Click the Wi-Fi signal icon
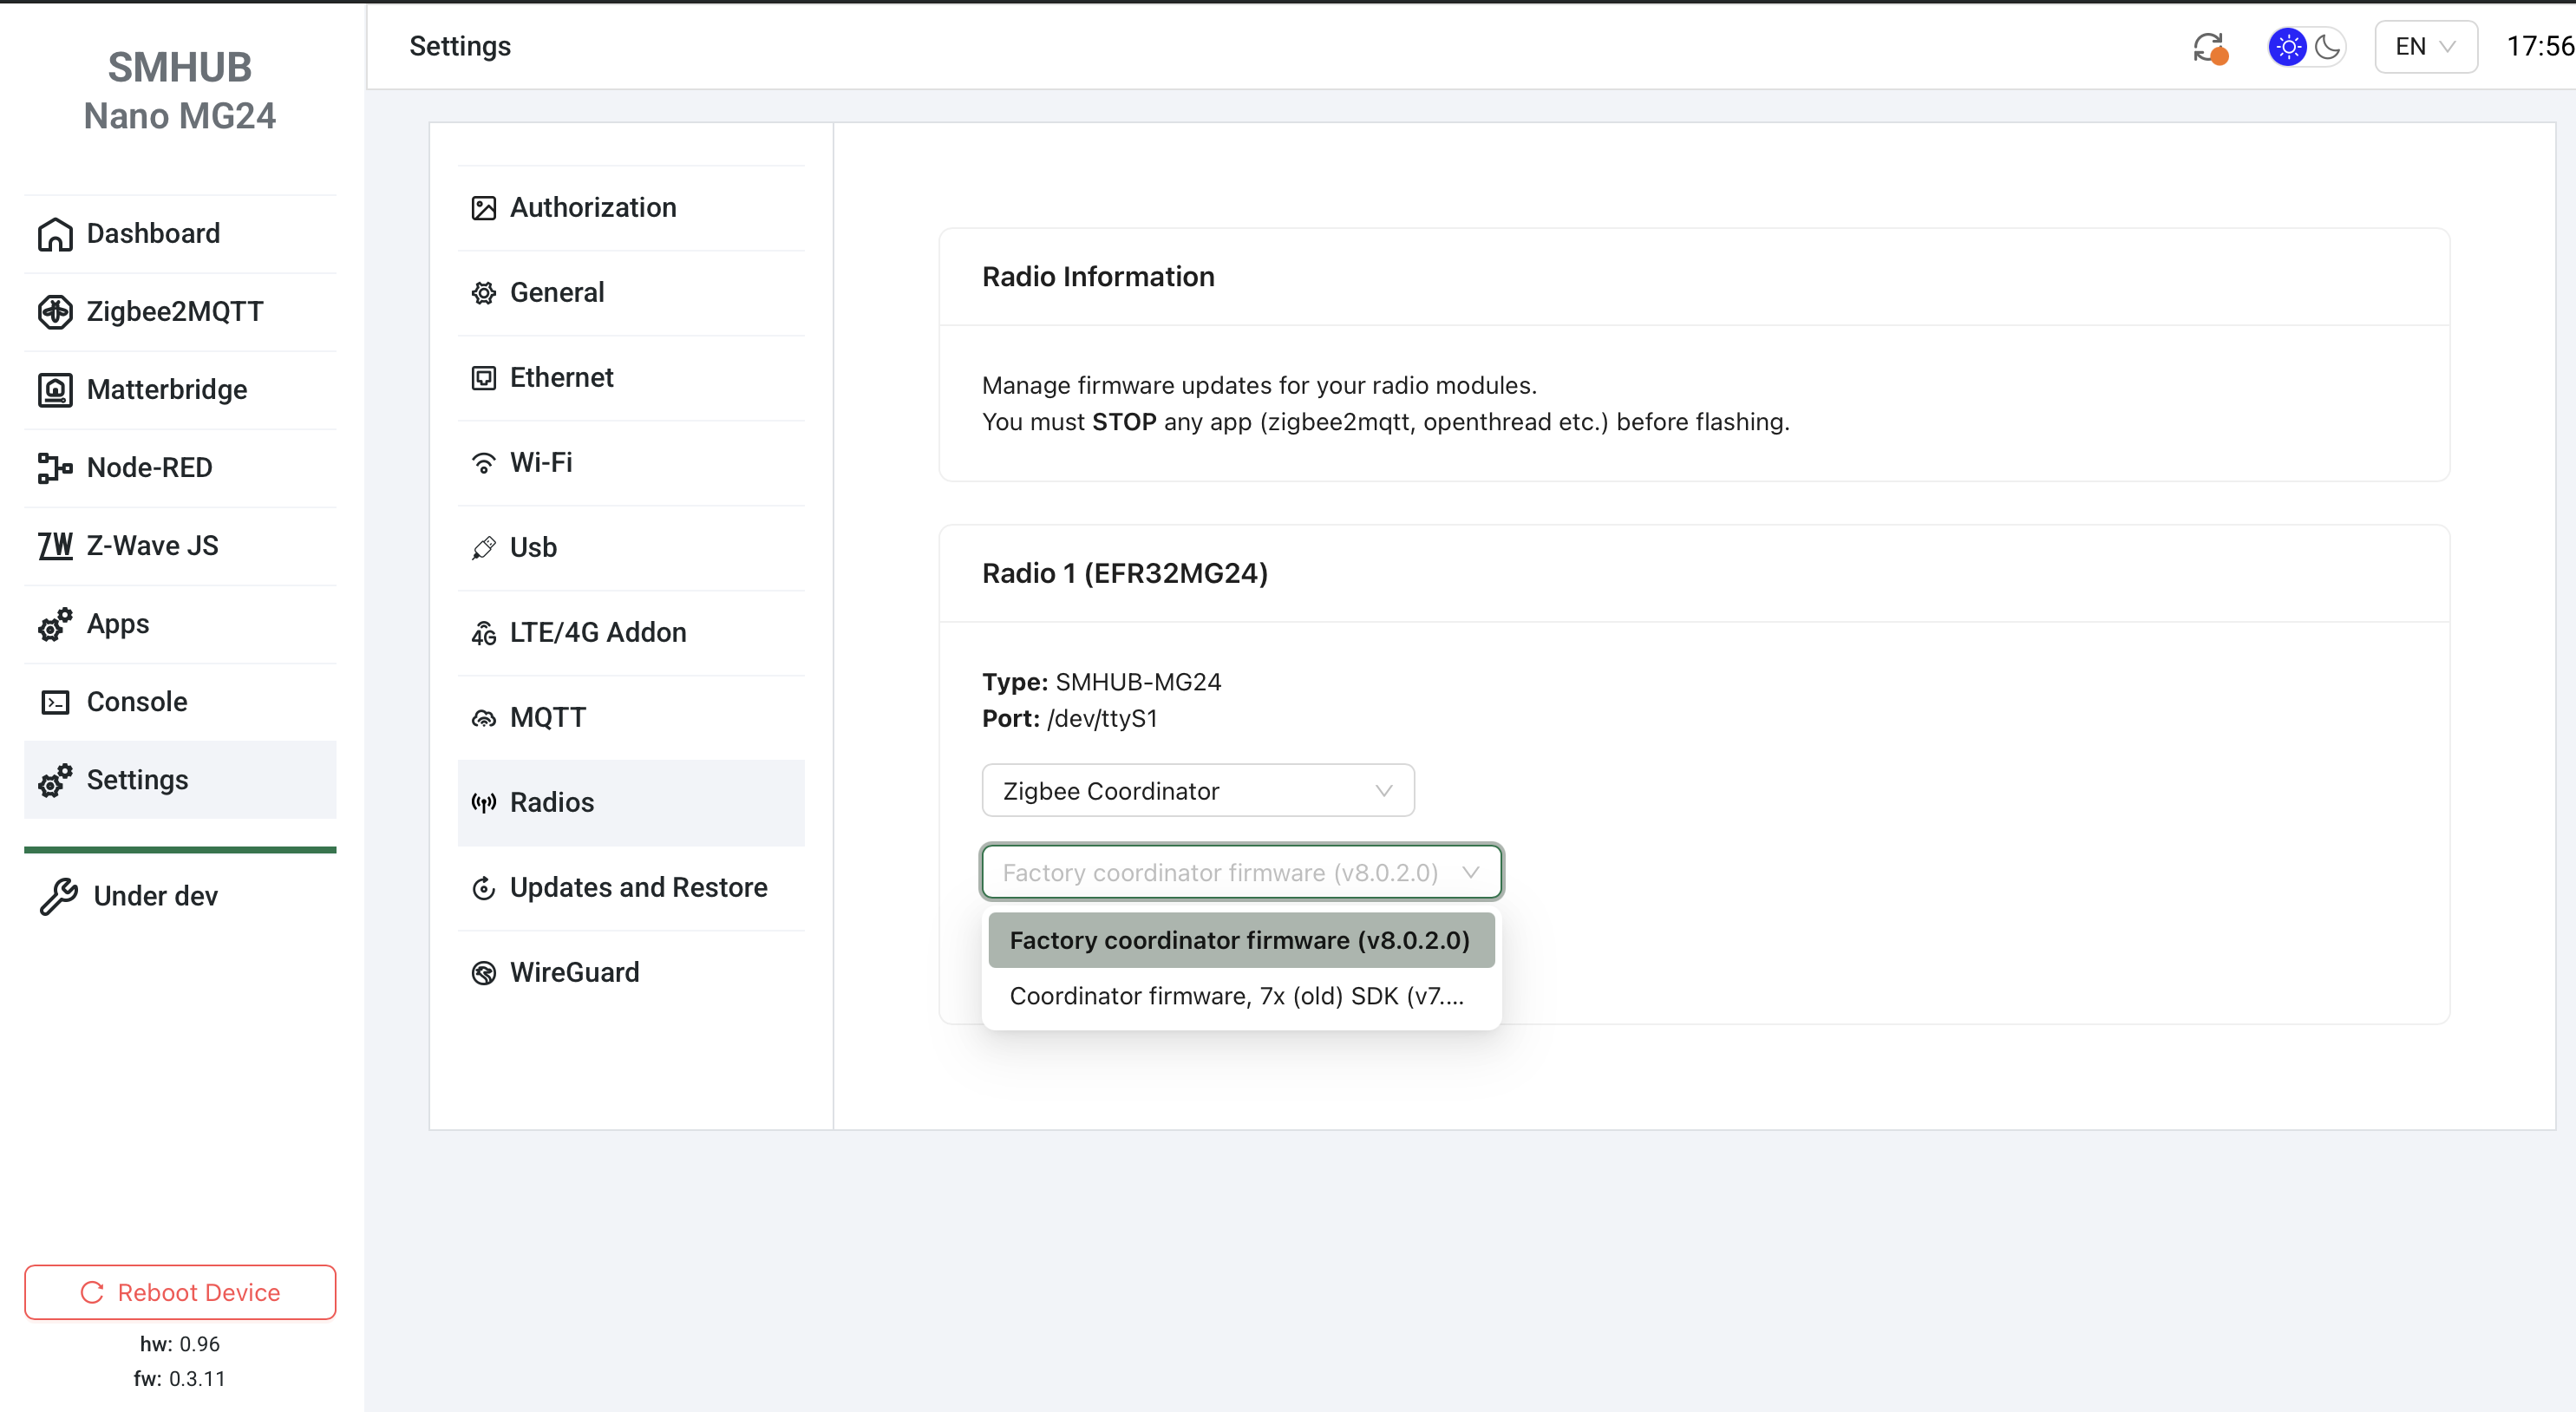Screen dimensions: 2576x1412 coord(484,463)
